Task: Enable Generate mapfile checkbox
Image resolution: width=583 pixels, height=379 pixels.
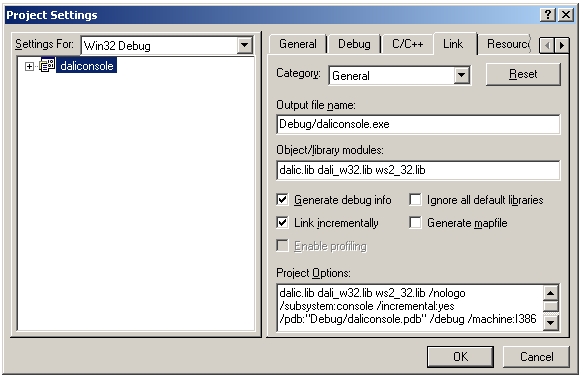Action: pyautogui.click(x=415, y=223)
